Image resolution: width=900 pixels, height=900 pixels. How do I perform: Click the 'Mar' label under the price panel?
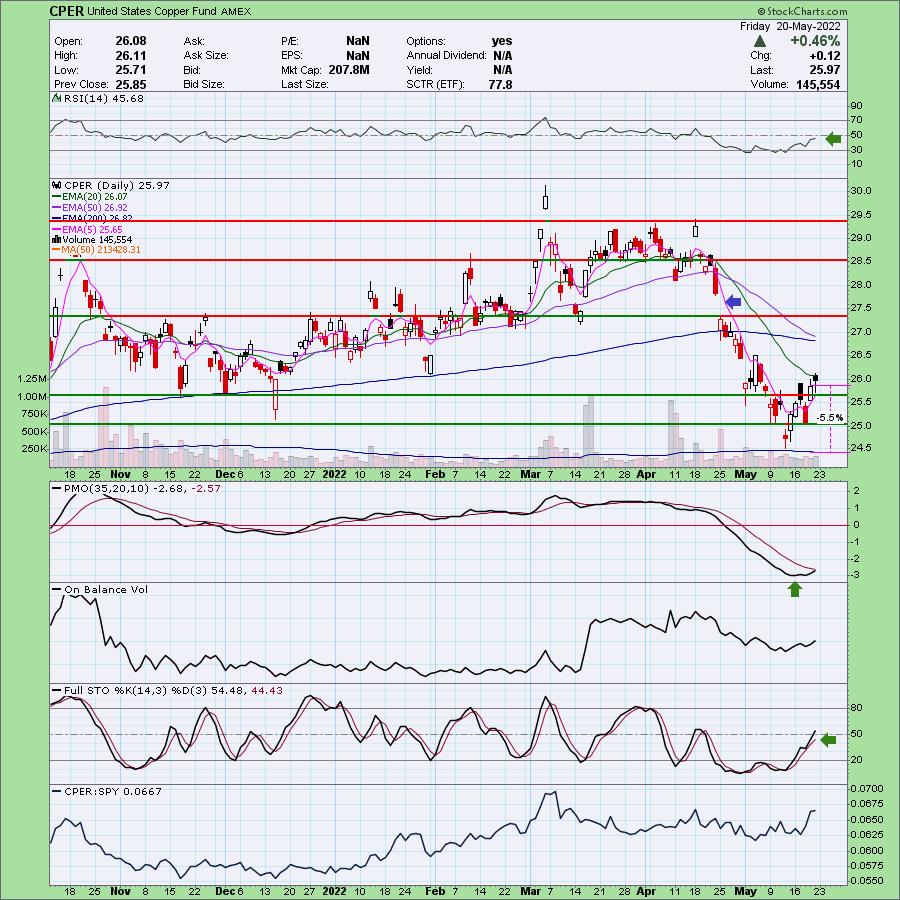(531, 474)
